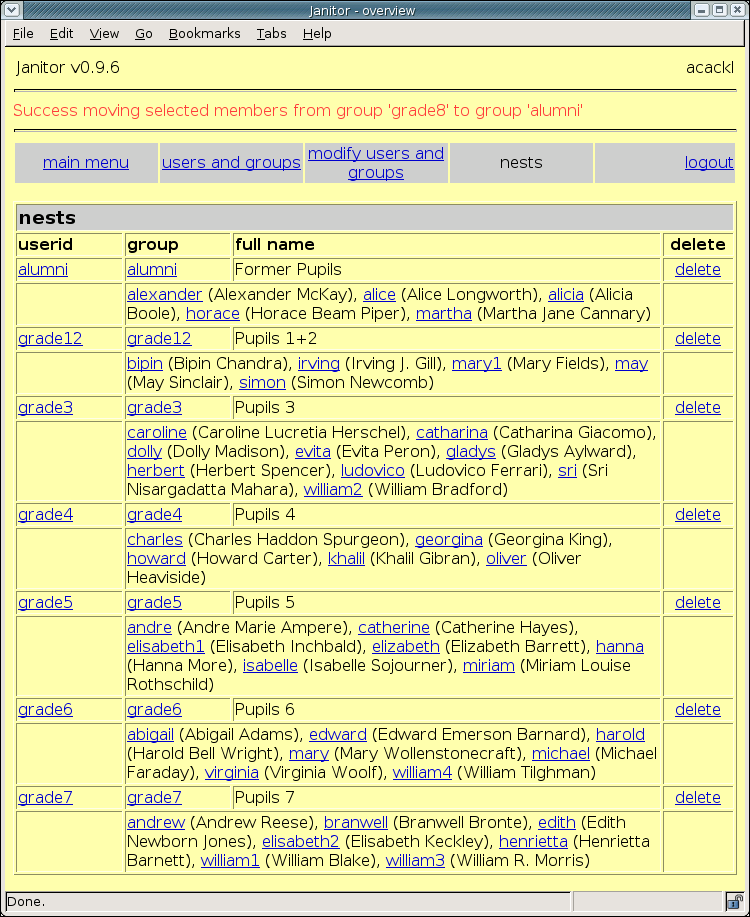The height and width of the screenshot is (917, 750).
Task: Click the logout link
Action: coord(708,163)
